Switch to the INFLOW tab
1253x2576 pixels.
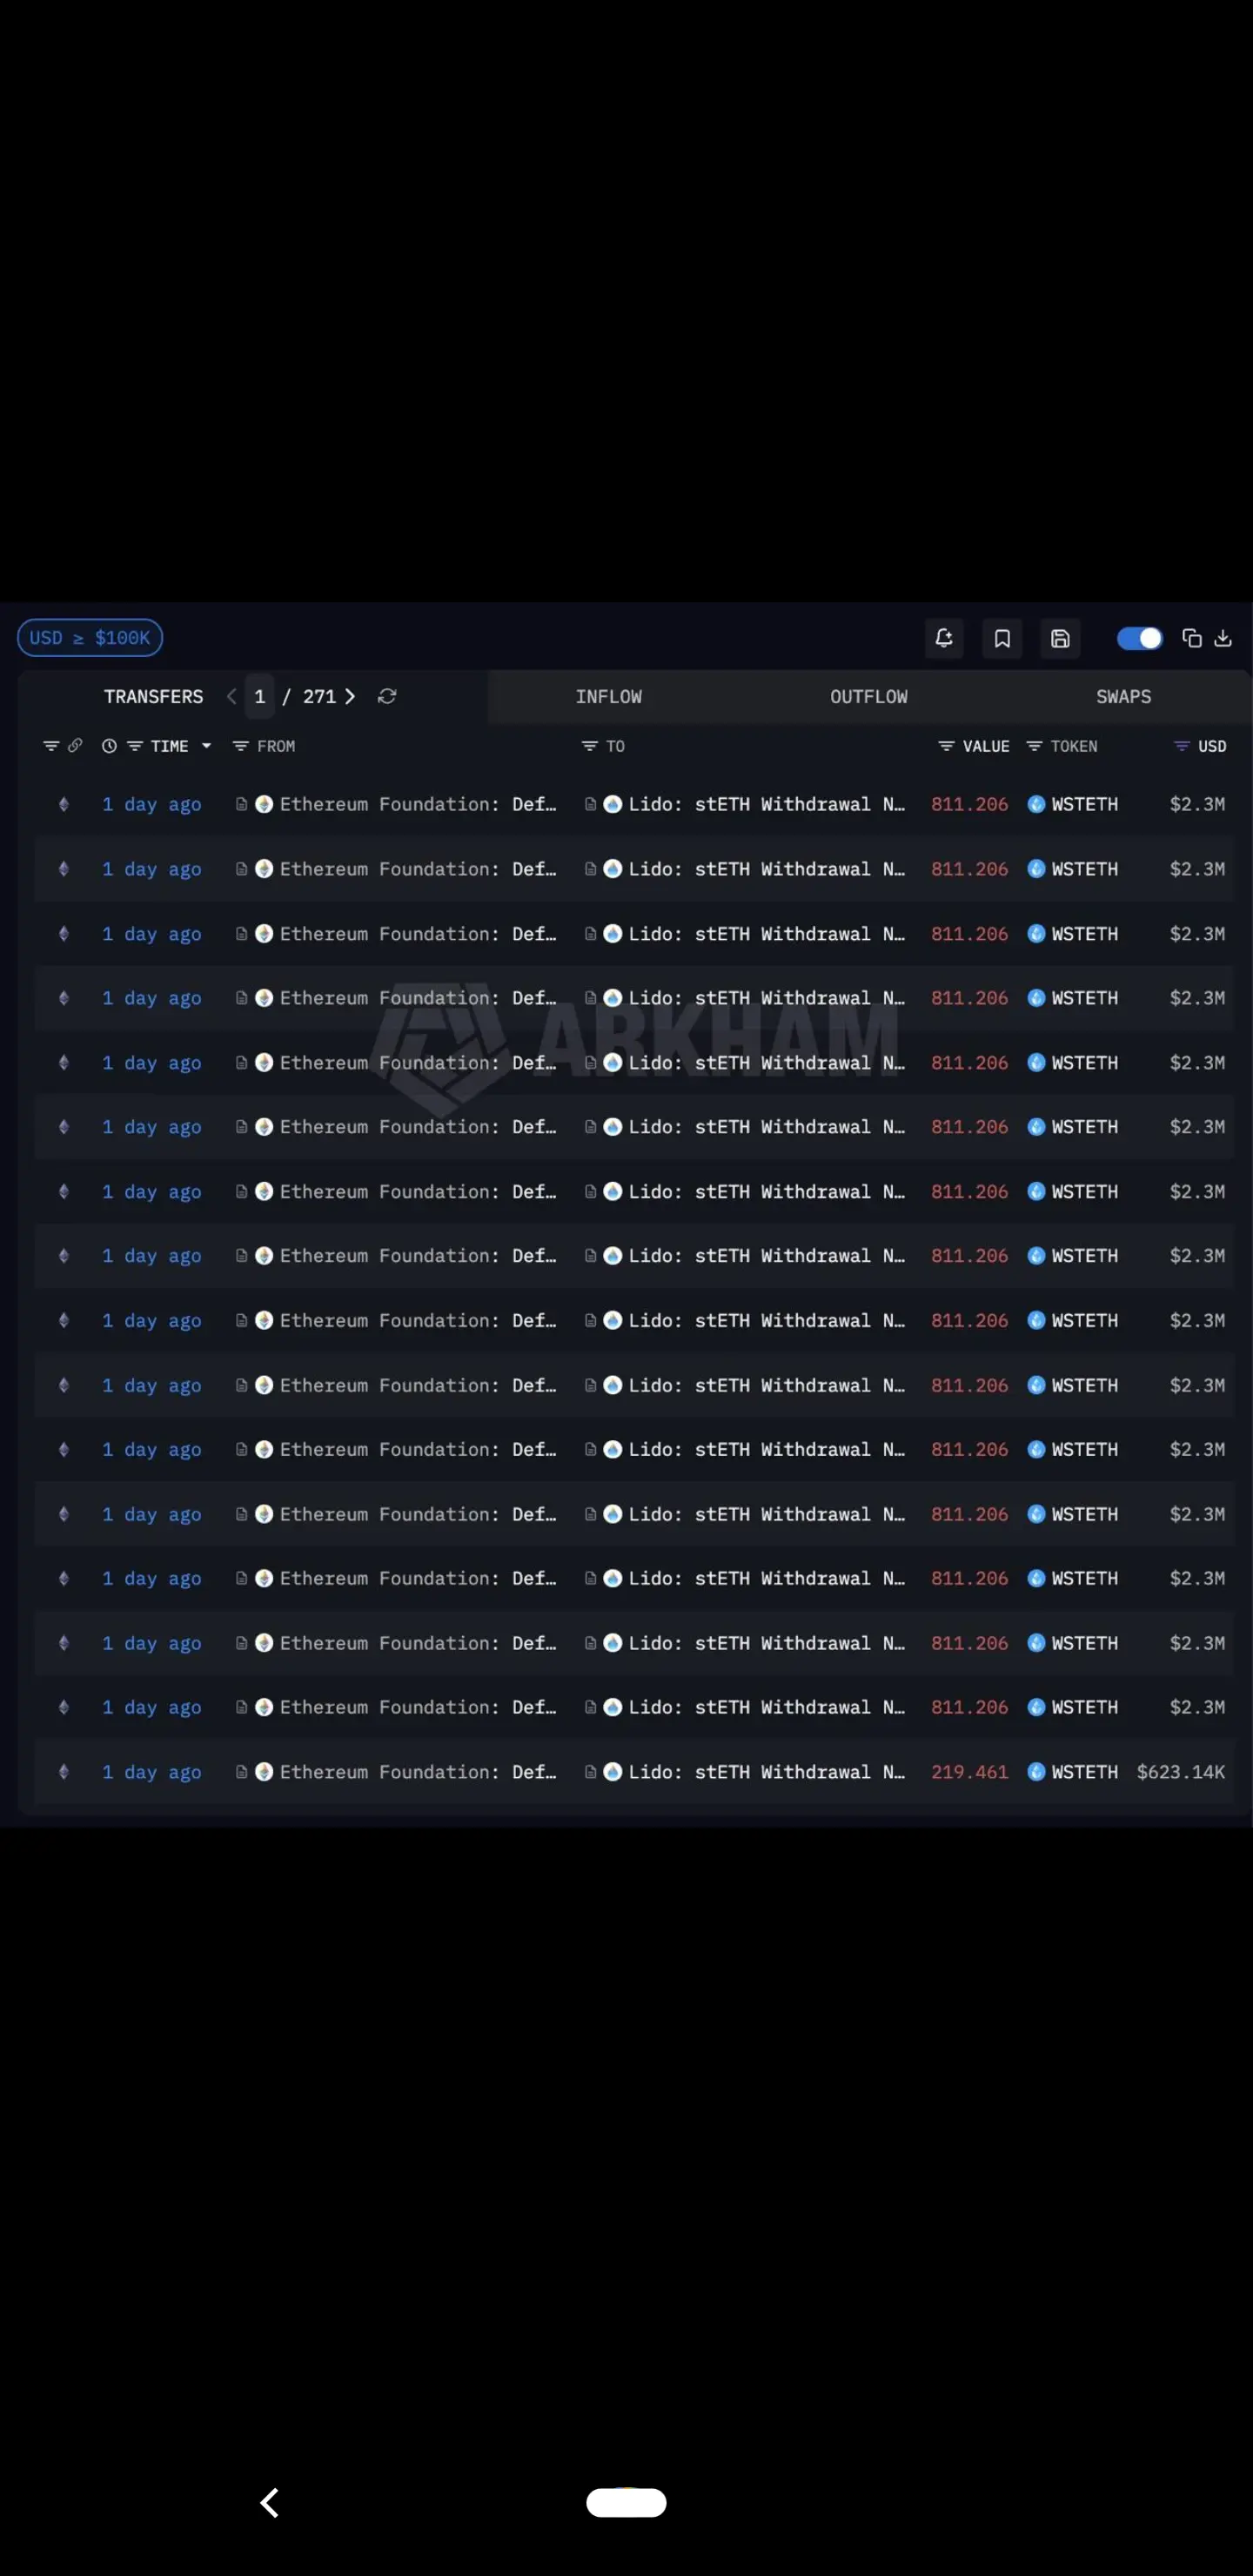coord(608,696)
